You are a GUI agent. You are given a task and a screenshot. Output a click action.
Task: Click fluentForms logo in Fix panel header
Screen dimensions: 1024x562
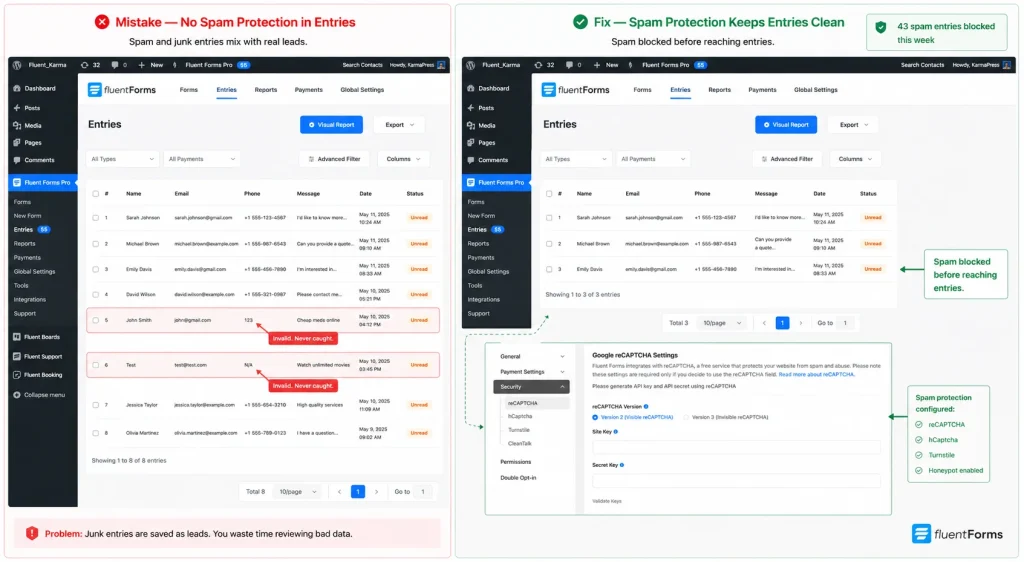(x=576, y=90)
